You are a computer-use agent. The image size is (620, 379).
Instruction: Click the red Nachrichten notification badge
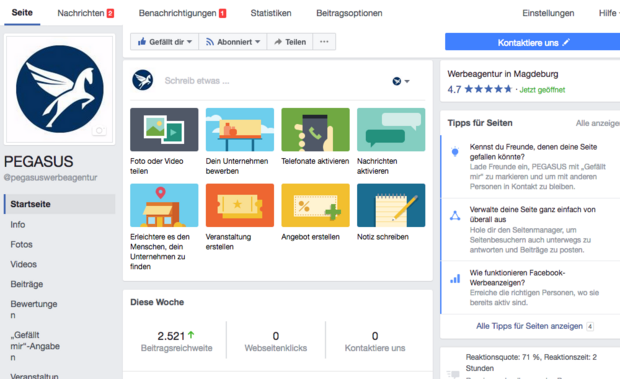point(110,13)
